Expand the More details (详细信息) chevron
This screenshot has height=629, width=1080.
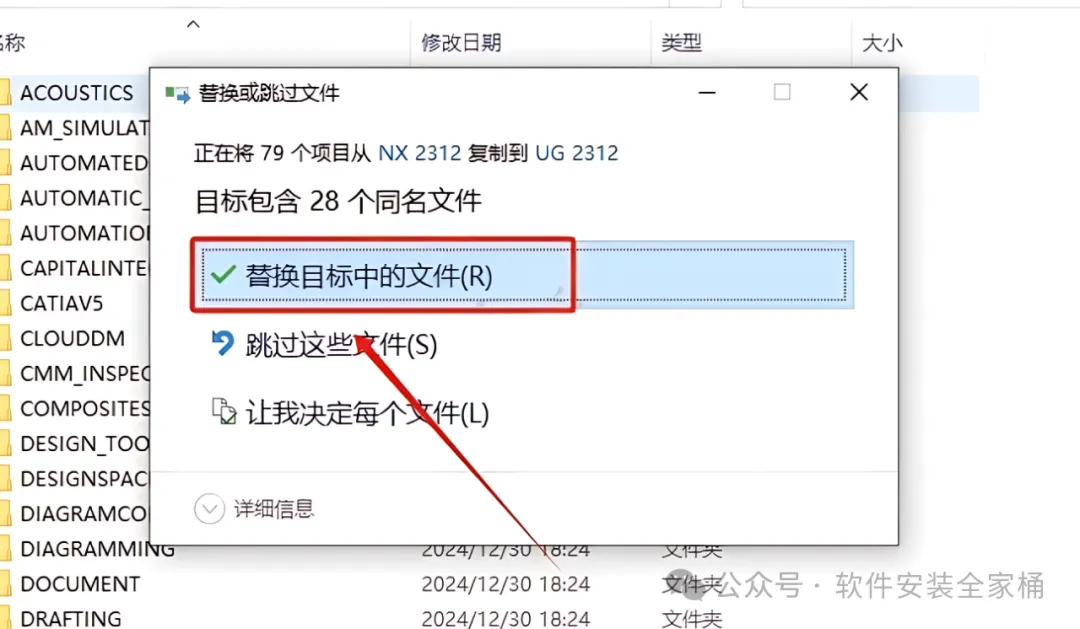coord(209,509)
